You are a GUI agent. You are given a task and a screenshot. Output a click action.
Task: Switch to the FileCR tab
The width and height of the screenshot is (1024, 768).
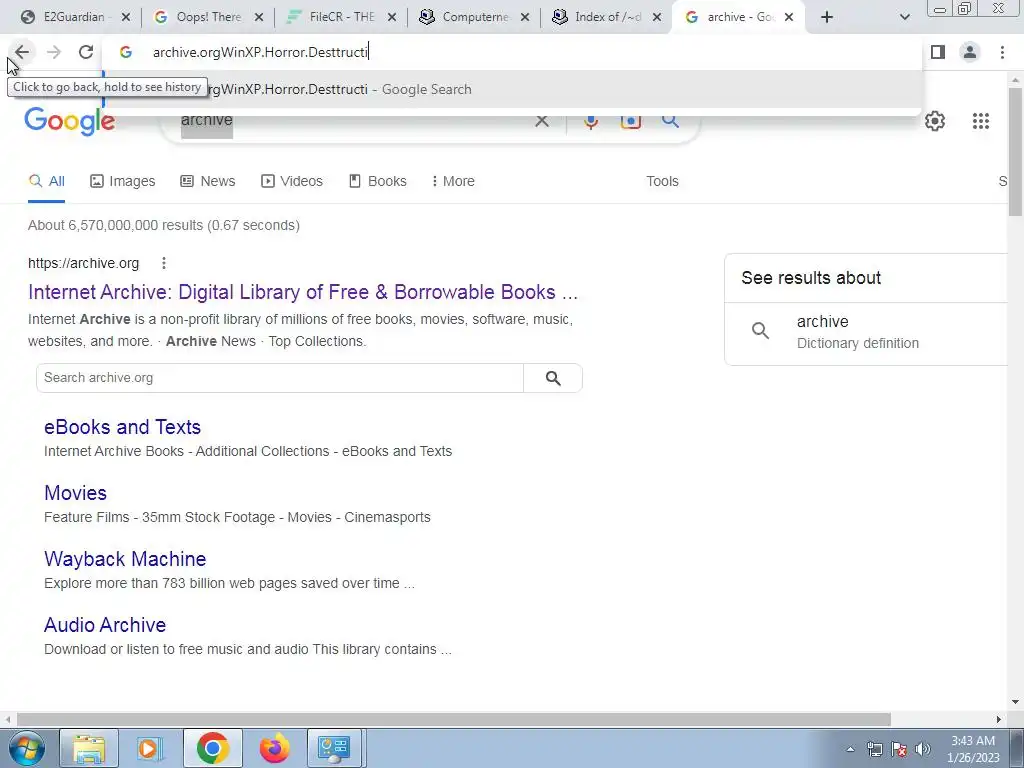click(341, 17)
